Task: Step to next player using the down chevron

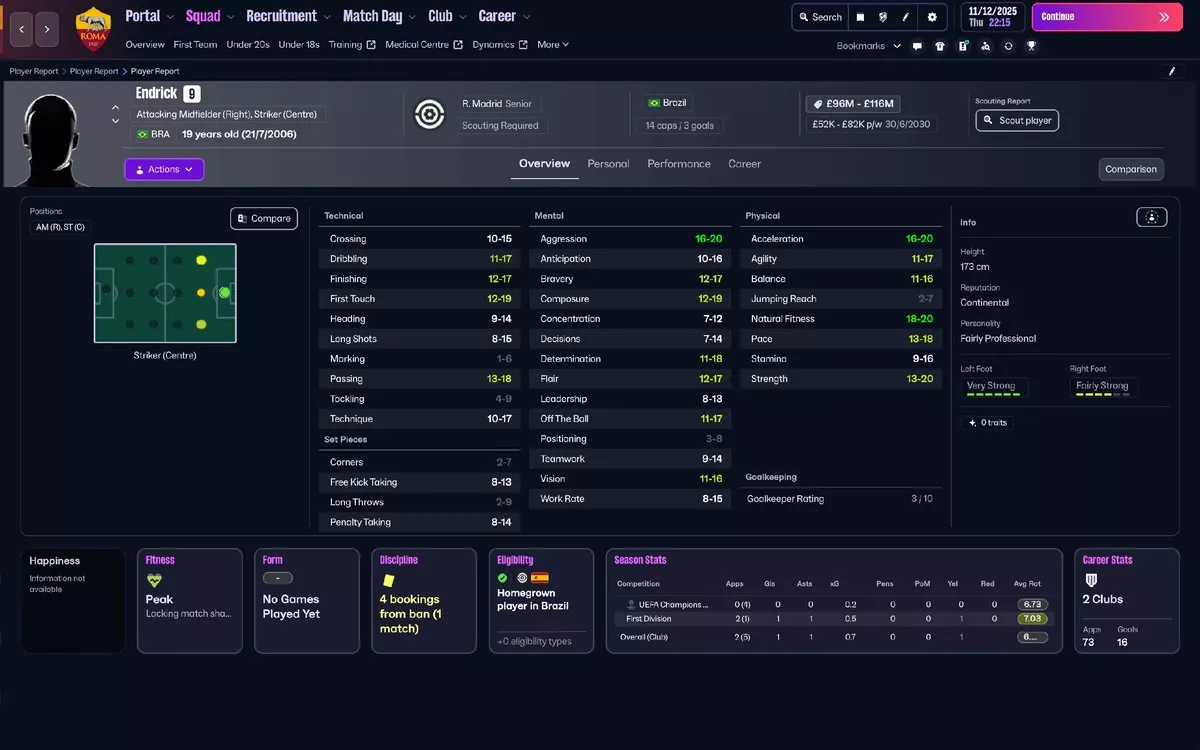Action: coord(115,122)
